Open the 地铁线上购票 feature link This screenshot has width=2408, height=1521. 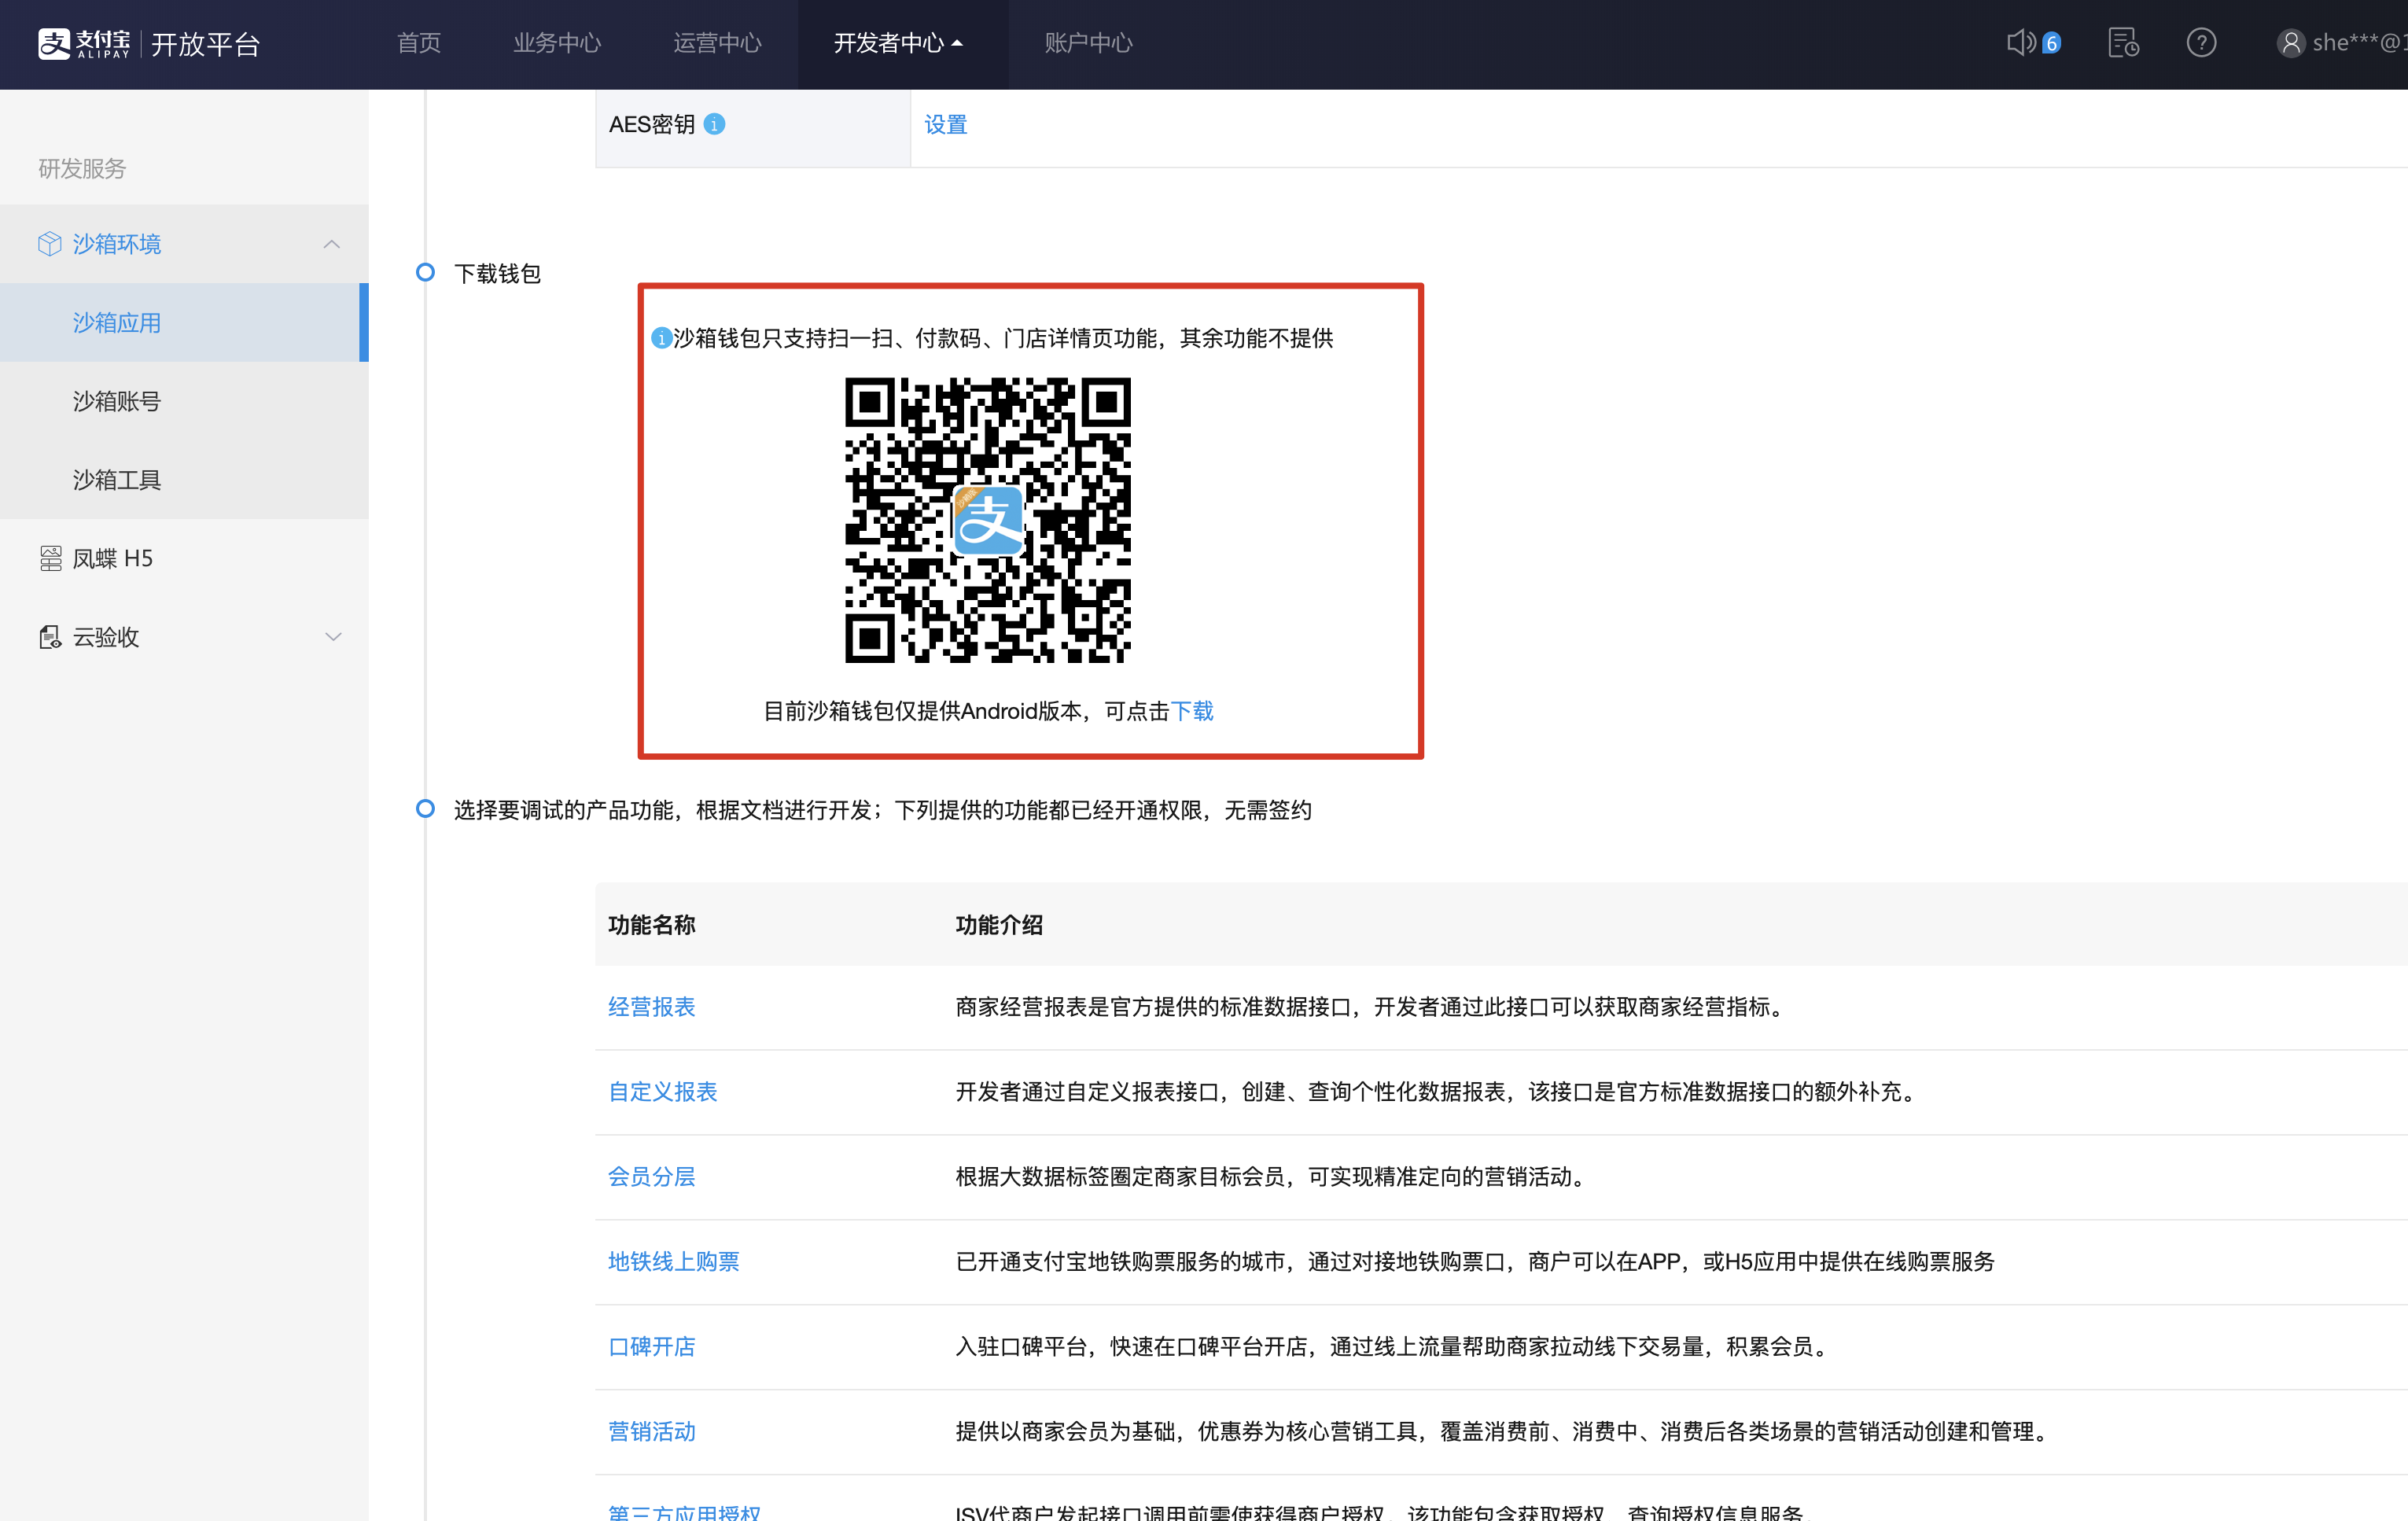tap(673, 1261)
